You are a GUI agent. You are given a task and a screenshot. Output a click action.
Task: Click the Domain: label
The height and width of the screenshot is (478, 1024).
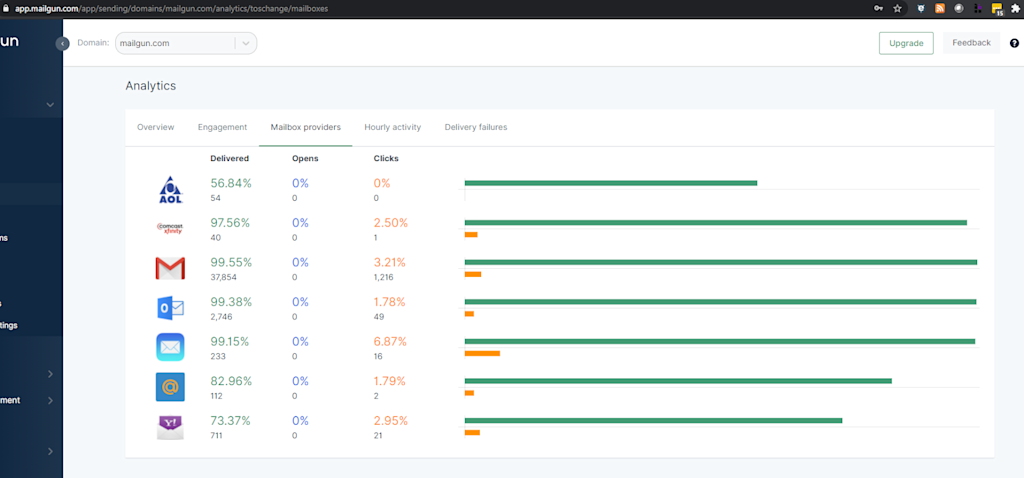click(93, 43)
